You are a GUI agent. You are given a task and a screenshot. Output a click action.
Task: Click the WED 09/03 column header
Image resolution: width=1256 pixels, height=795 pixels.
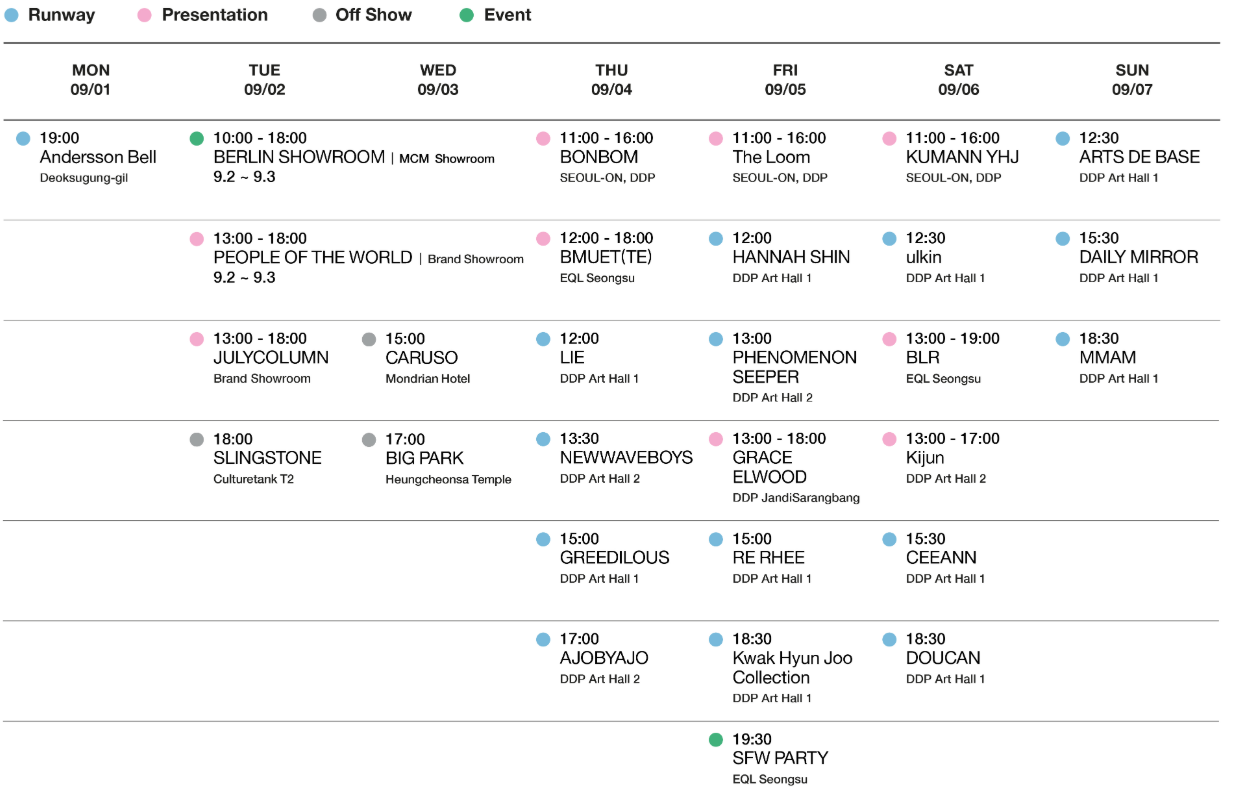[x=438, y=80]
